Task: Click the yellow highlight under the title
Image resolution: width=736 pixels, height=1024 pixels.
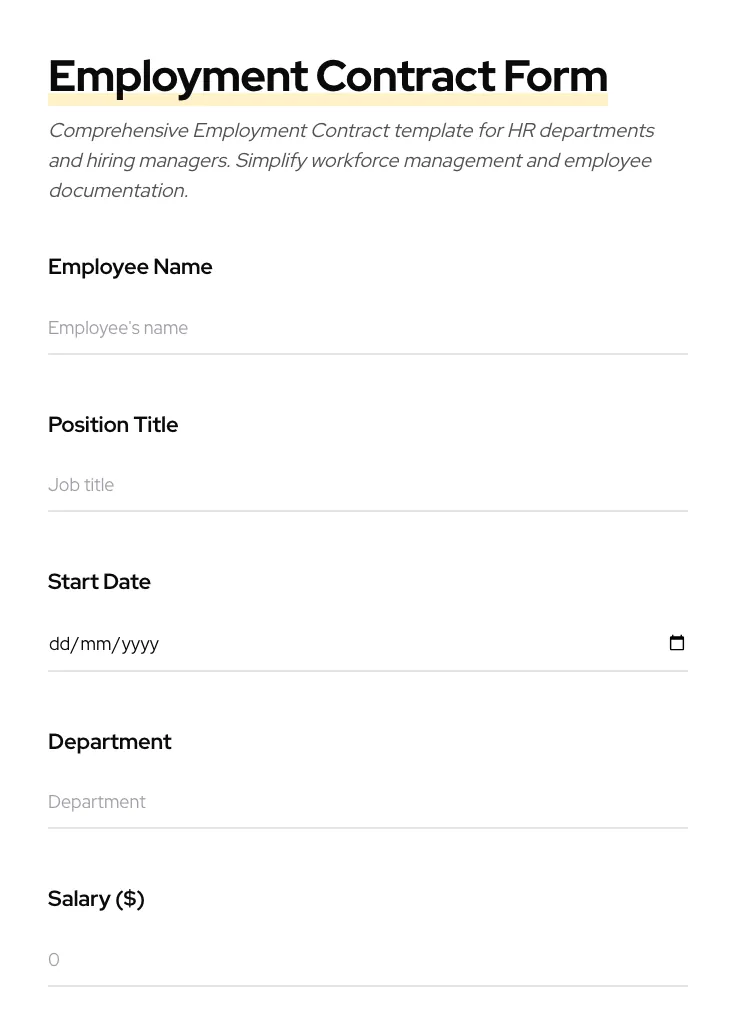Action: (x=328, y=100)
